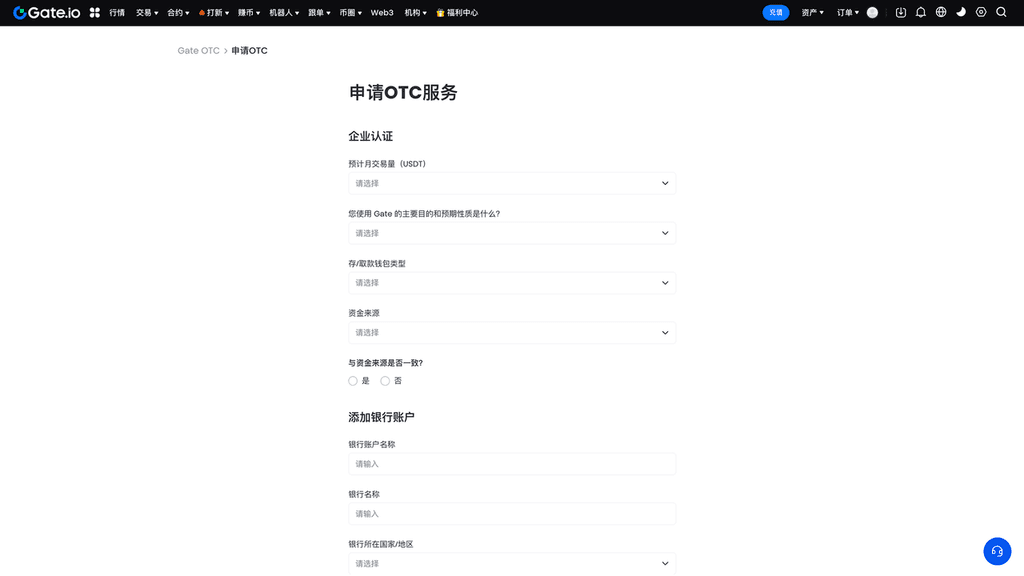Screen dimensions: 1024x576
Task: Click the 银行账户名称 input field
Action: [x=512, y=464]
